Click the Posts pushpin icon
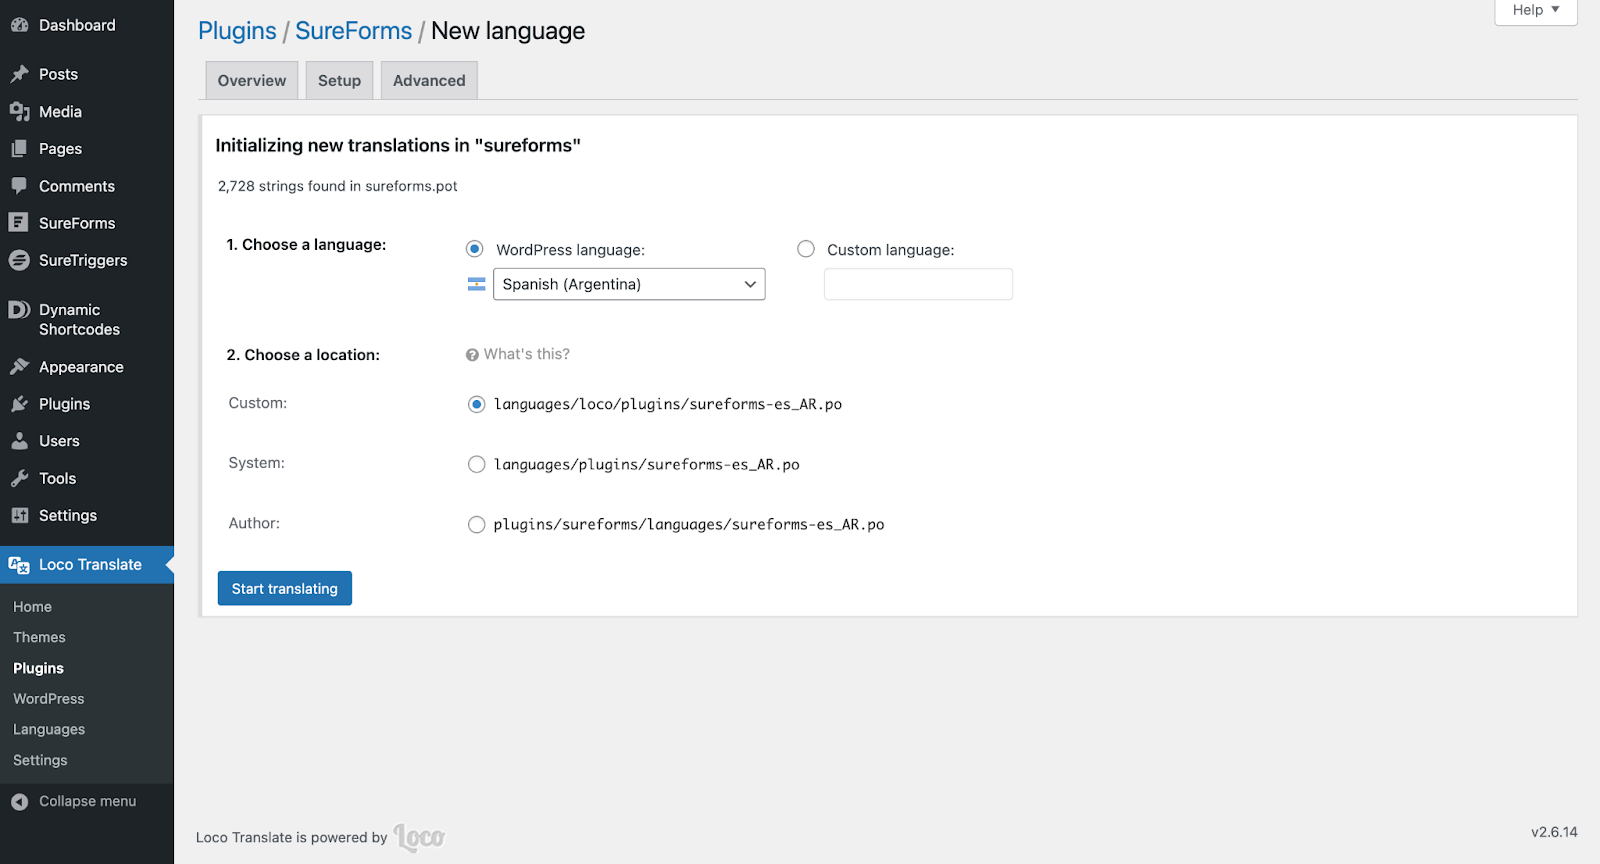The width and height of the screenshot is (1600, 864). (x=19, y=74)
